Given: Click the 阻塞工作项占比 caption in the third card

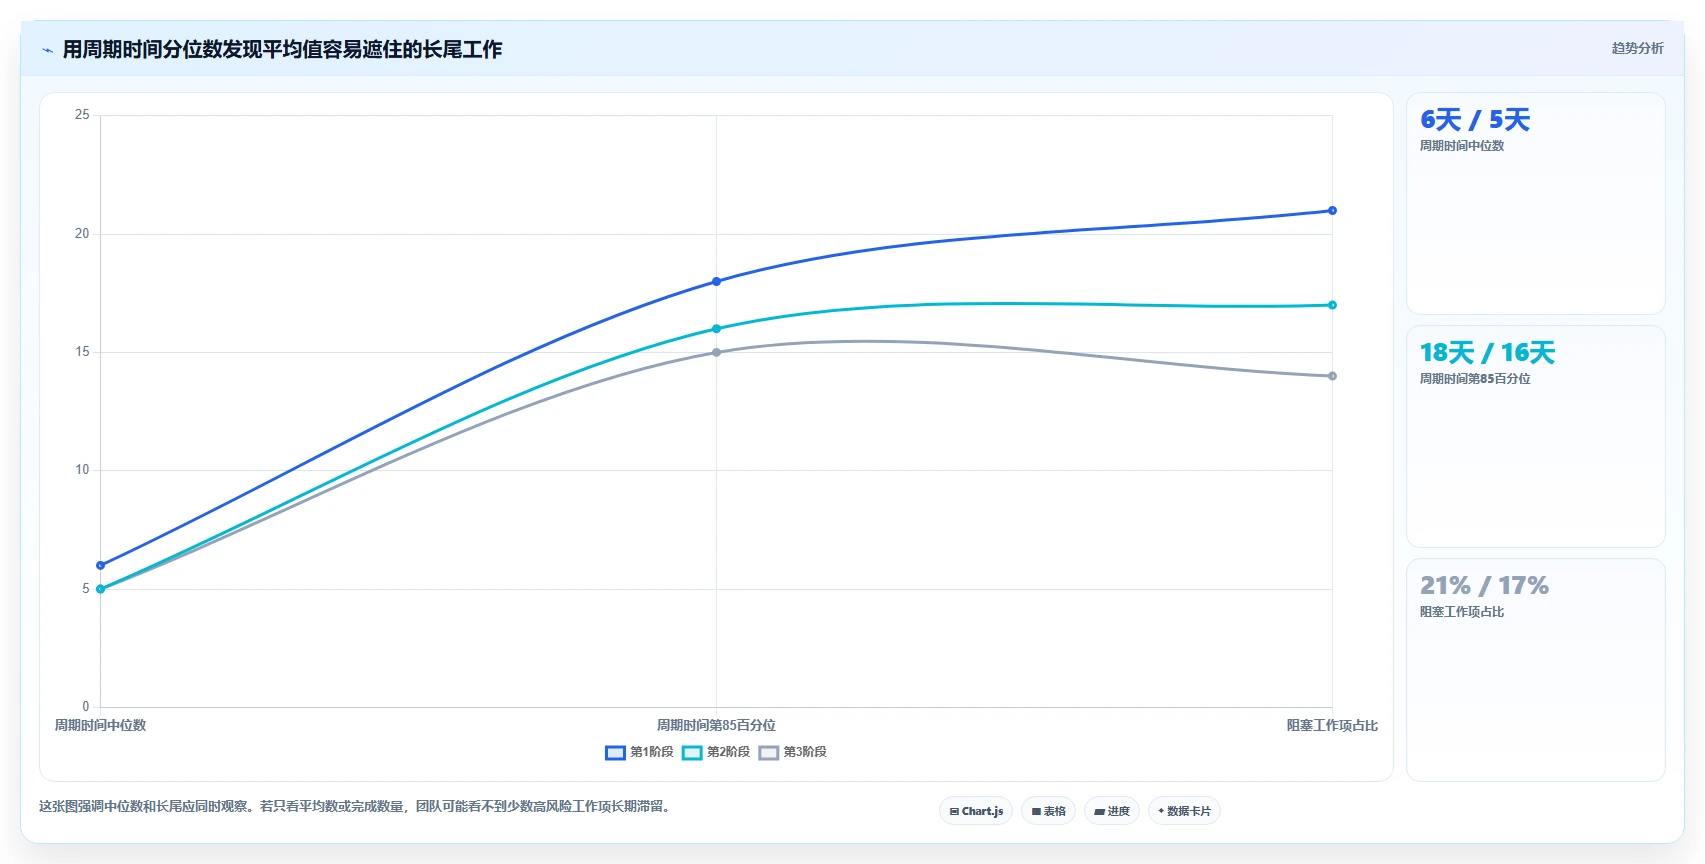Looking at the screenshot, I should [x=1462, y=612].
